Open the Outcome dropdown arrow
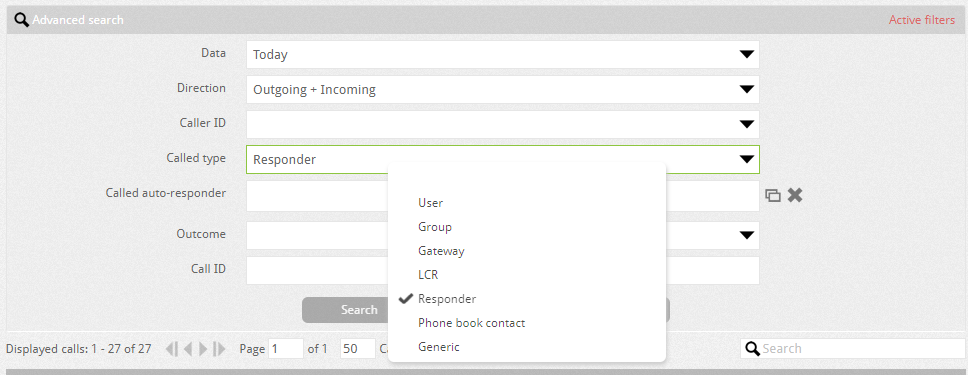Viewport: 968px width, 375px height. [747, 235]
